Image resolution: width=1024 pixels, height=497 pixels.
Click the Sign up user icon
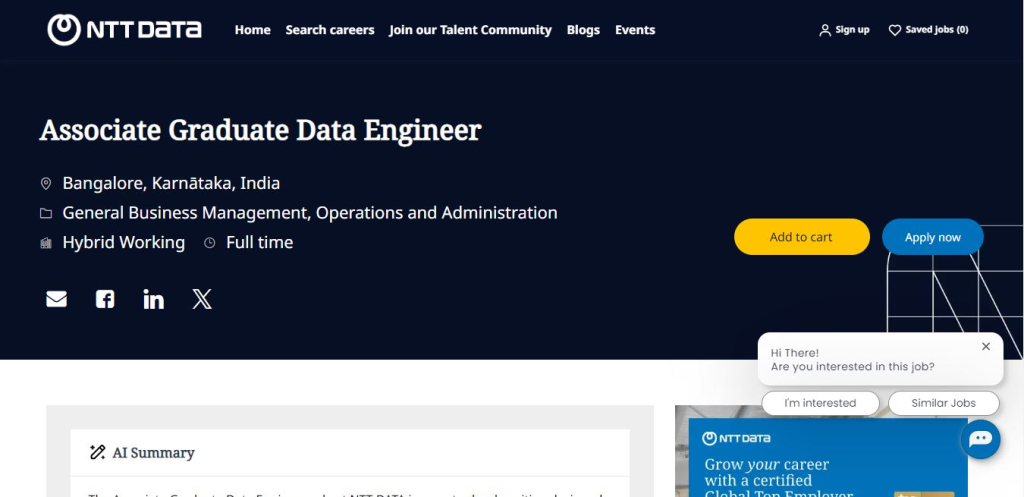pos(825,30)
